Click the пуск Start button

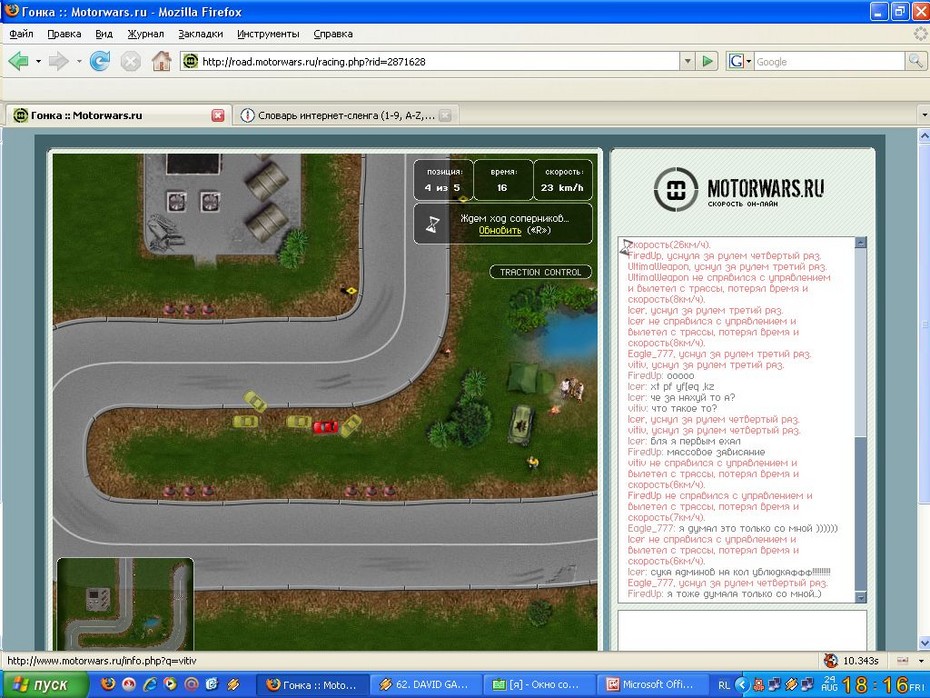pyautogui.click(x=44, y=685)
